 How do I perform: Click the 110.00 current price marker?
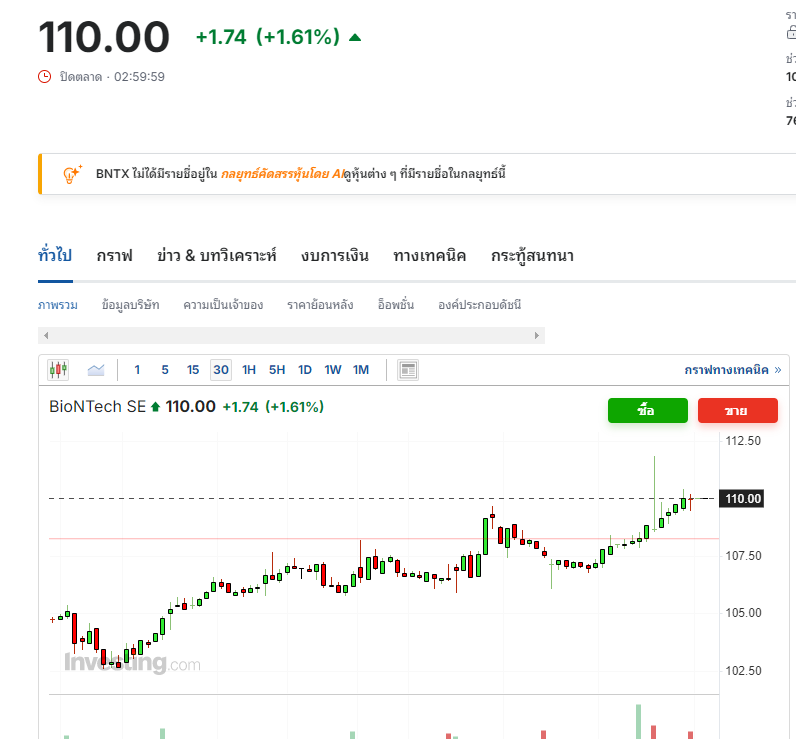pos(742,498)
